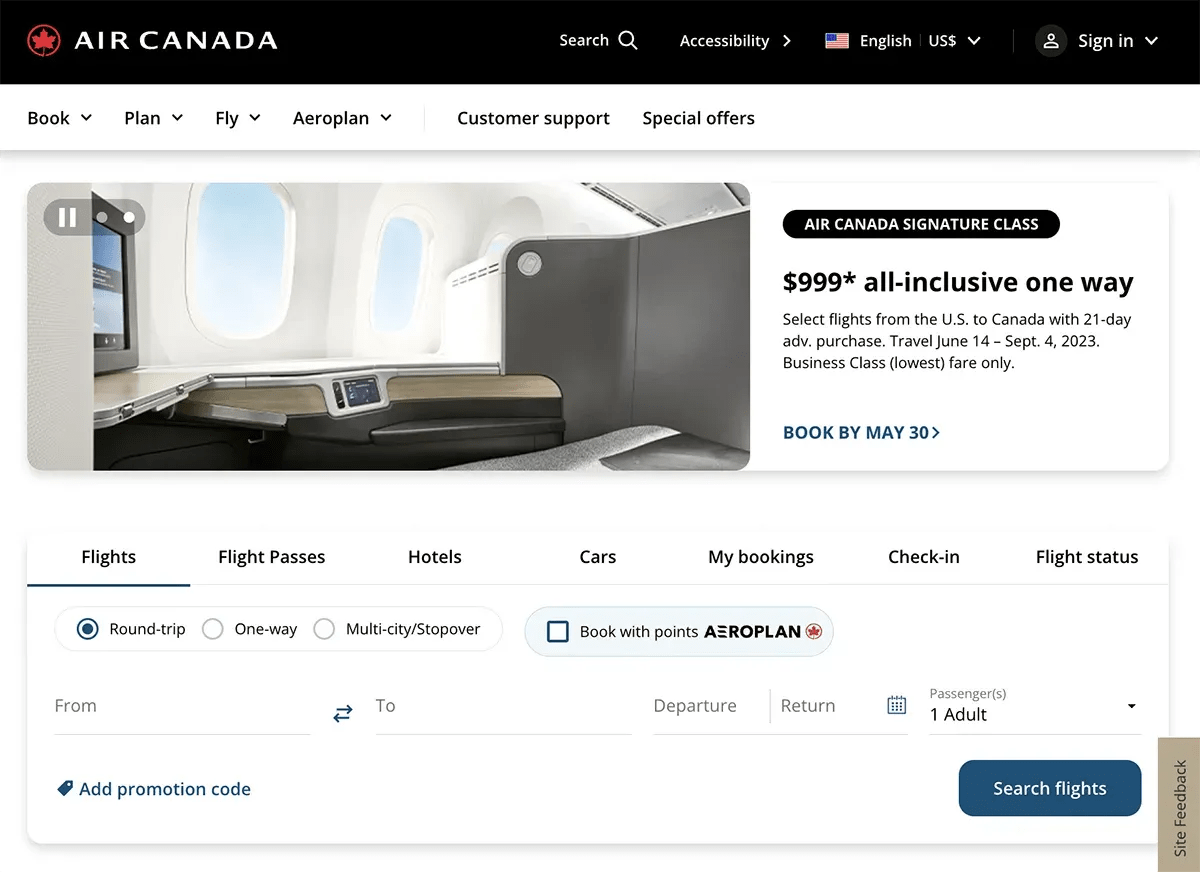This screenshot has width=1200, height=872.
Task: Click the promotion code tag icon
Action: coord(63,788)
